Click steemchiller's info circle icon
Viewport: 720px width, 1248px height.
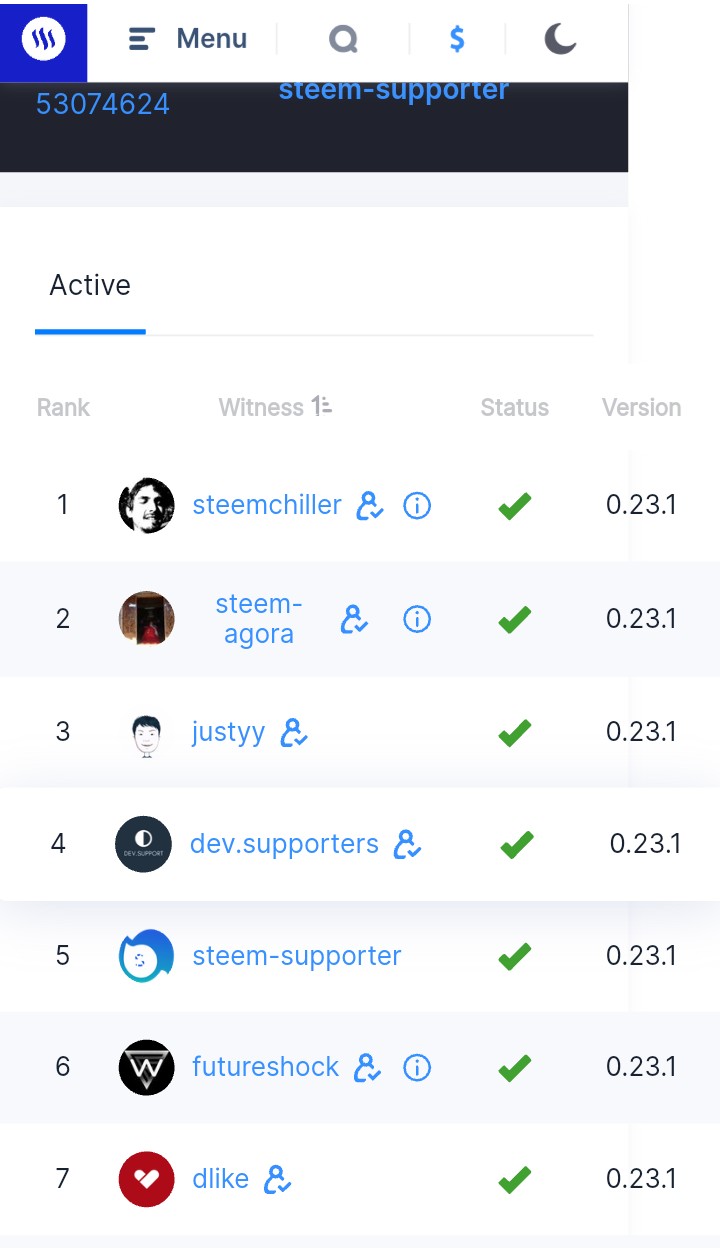click(x=417, y=506)
